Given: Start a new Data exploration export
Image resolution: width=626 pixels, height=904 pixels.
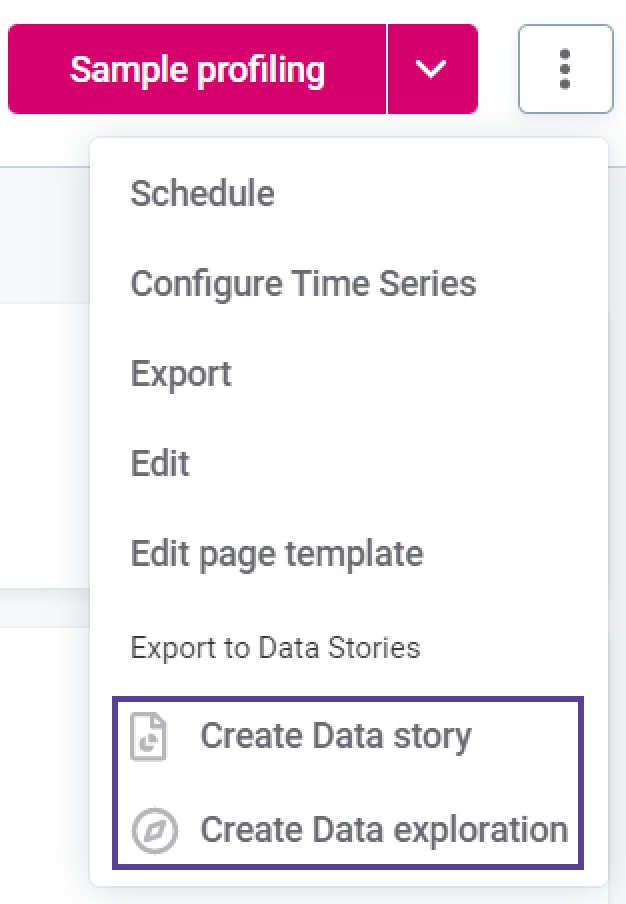Looking at the screenshot, I should pyautogui.click(x=383, y=830).
